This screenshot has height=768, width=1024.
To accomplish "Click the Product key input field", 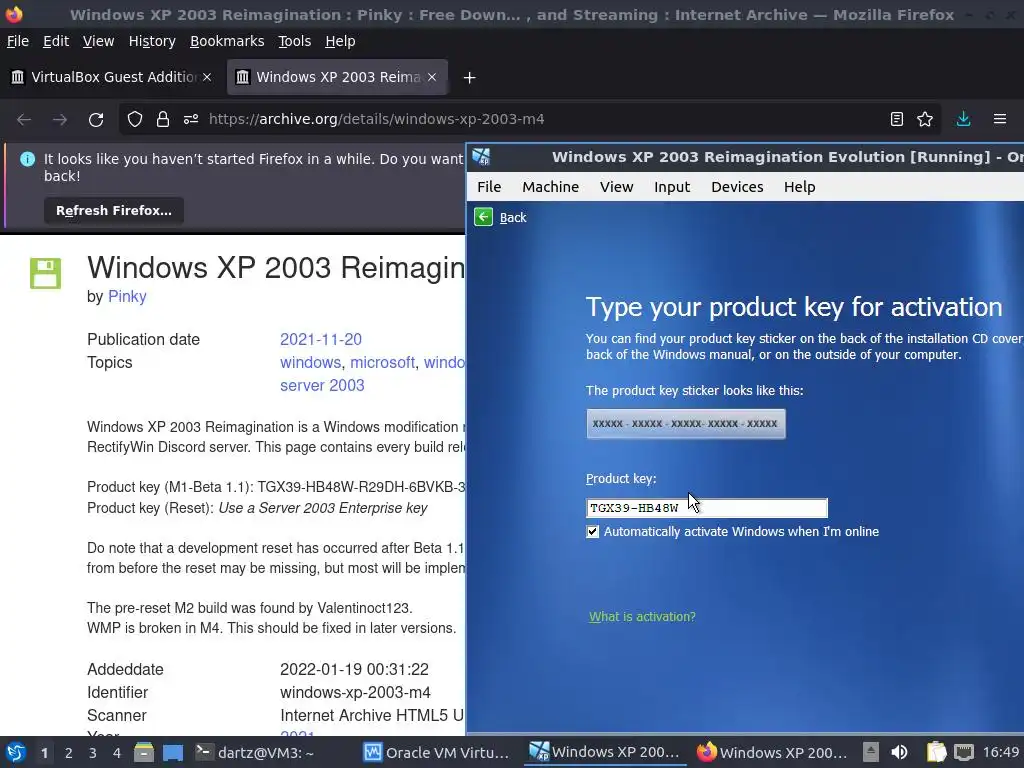I will click(x=707, y=508).
